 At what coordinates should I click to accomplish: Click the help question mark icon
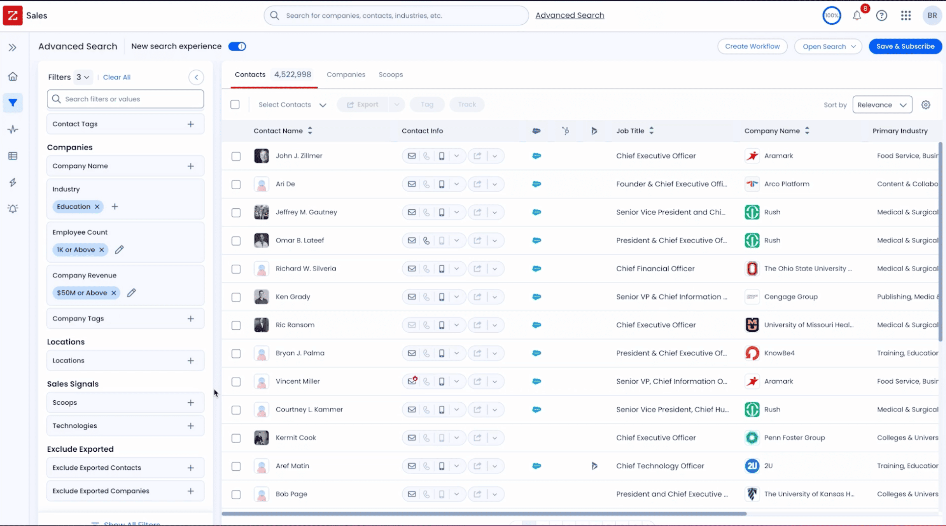(881, 16)
